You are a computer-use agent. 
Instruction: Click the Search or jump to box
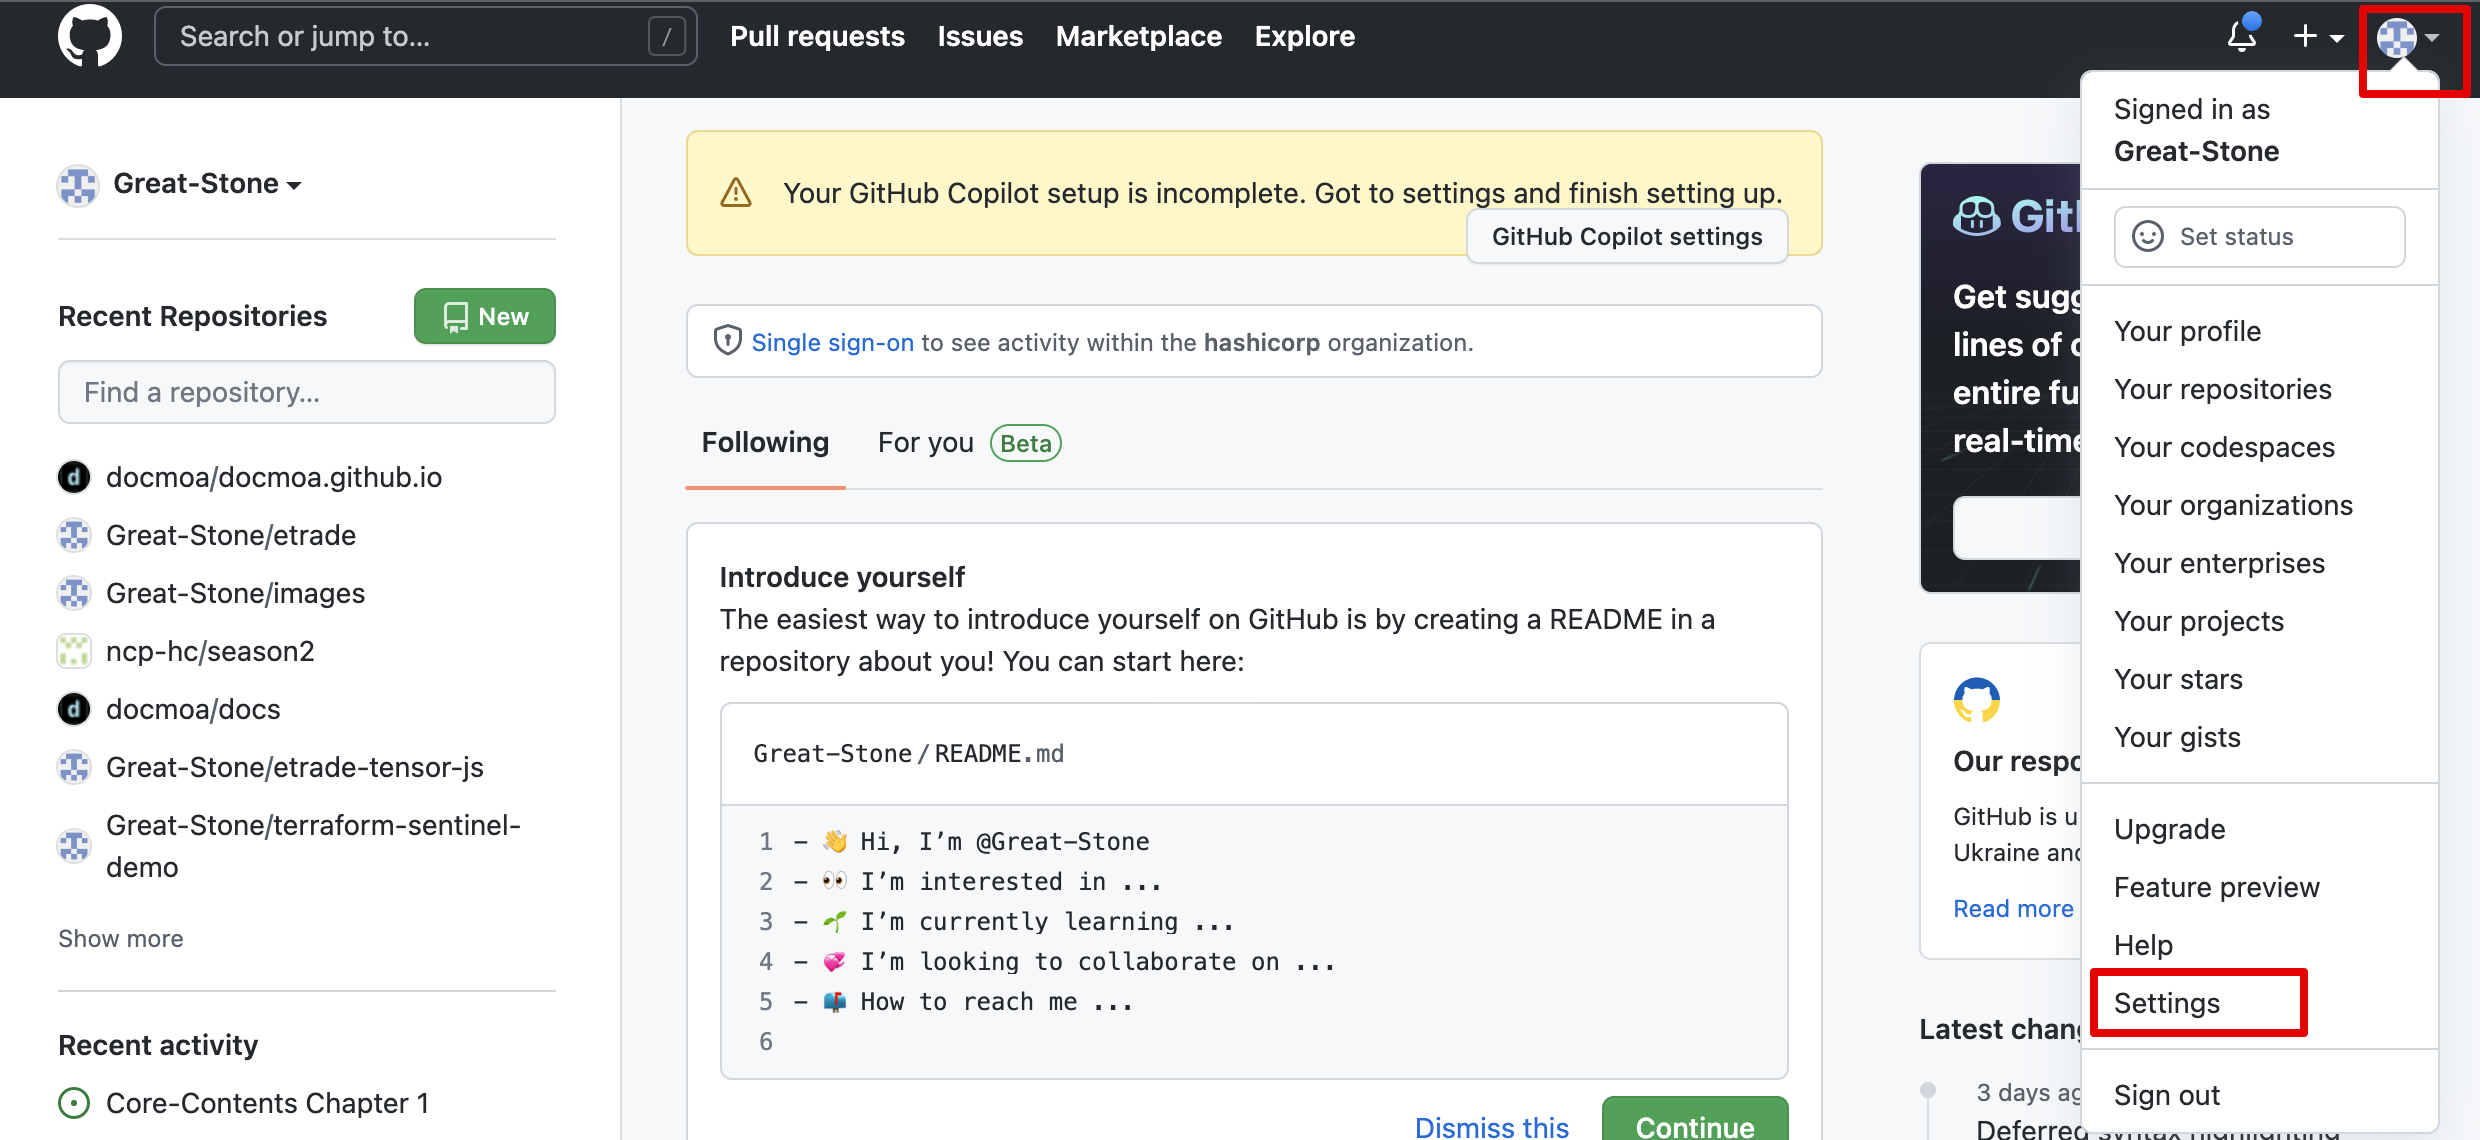tap(425, 37)
